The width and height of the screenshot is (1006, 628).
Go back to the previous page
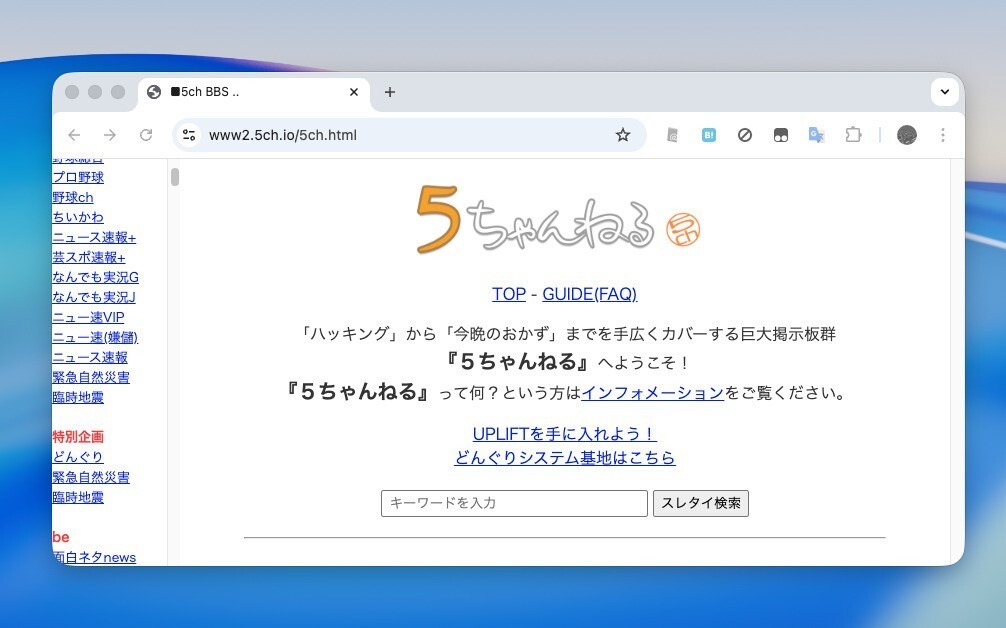(x=74, y=135)
